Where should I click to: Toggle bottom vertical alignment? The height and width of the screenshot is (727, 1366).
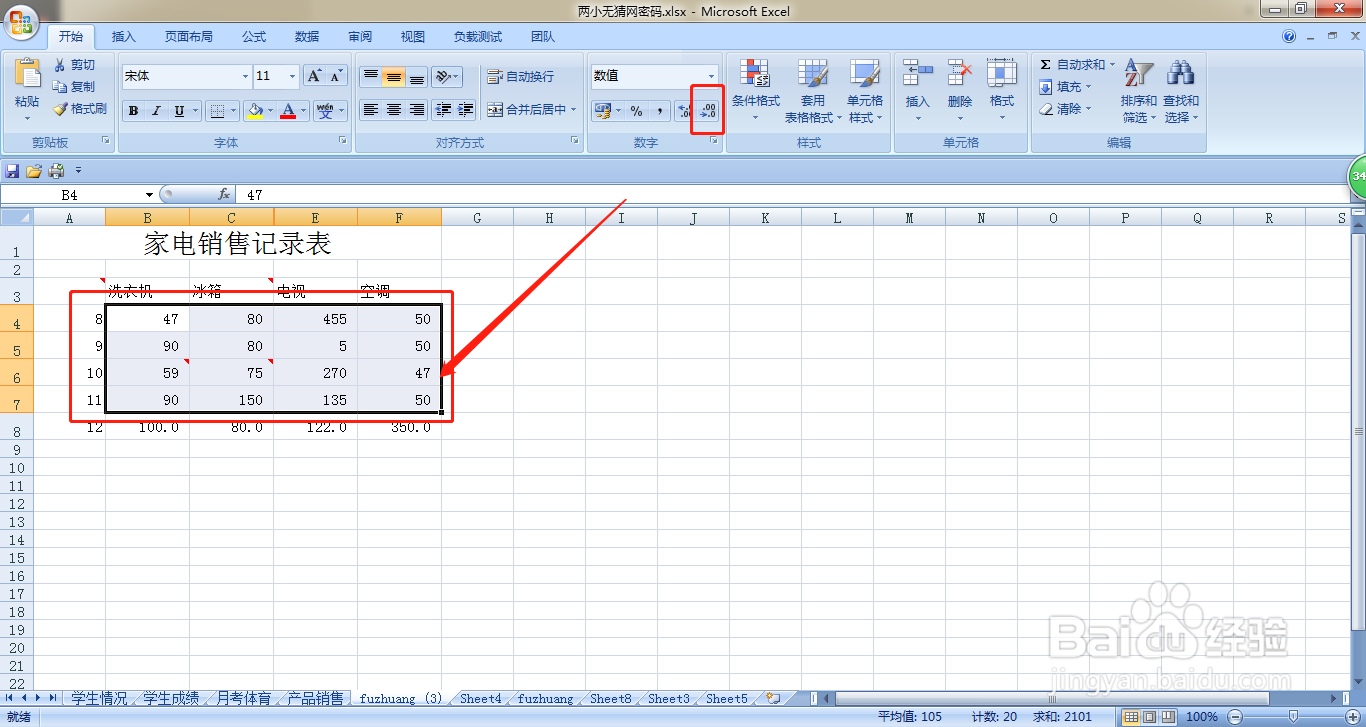click(417, 76)
